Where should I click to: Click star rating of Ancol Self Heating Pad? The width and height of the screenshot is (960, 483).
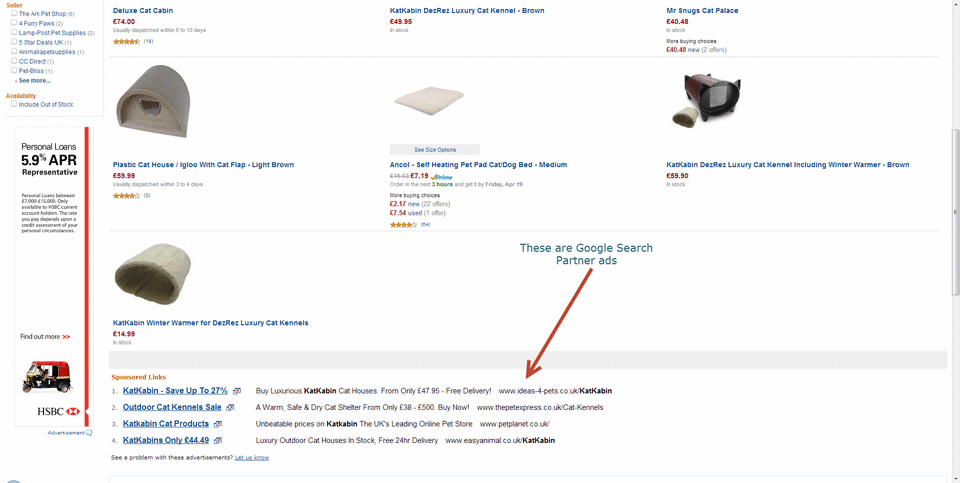click(403, 225)
